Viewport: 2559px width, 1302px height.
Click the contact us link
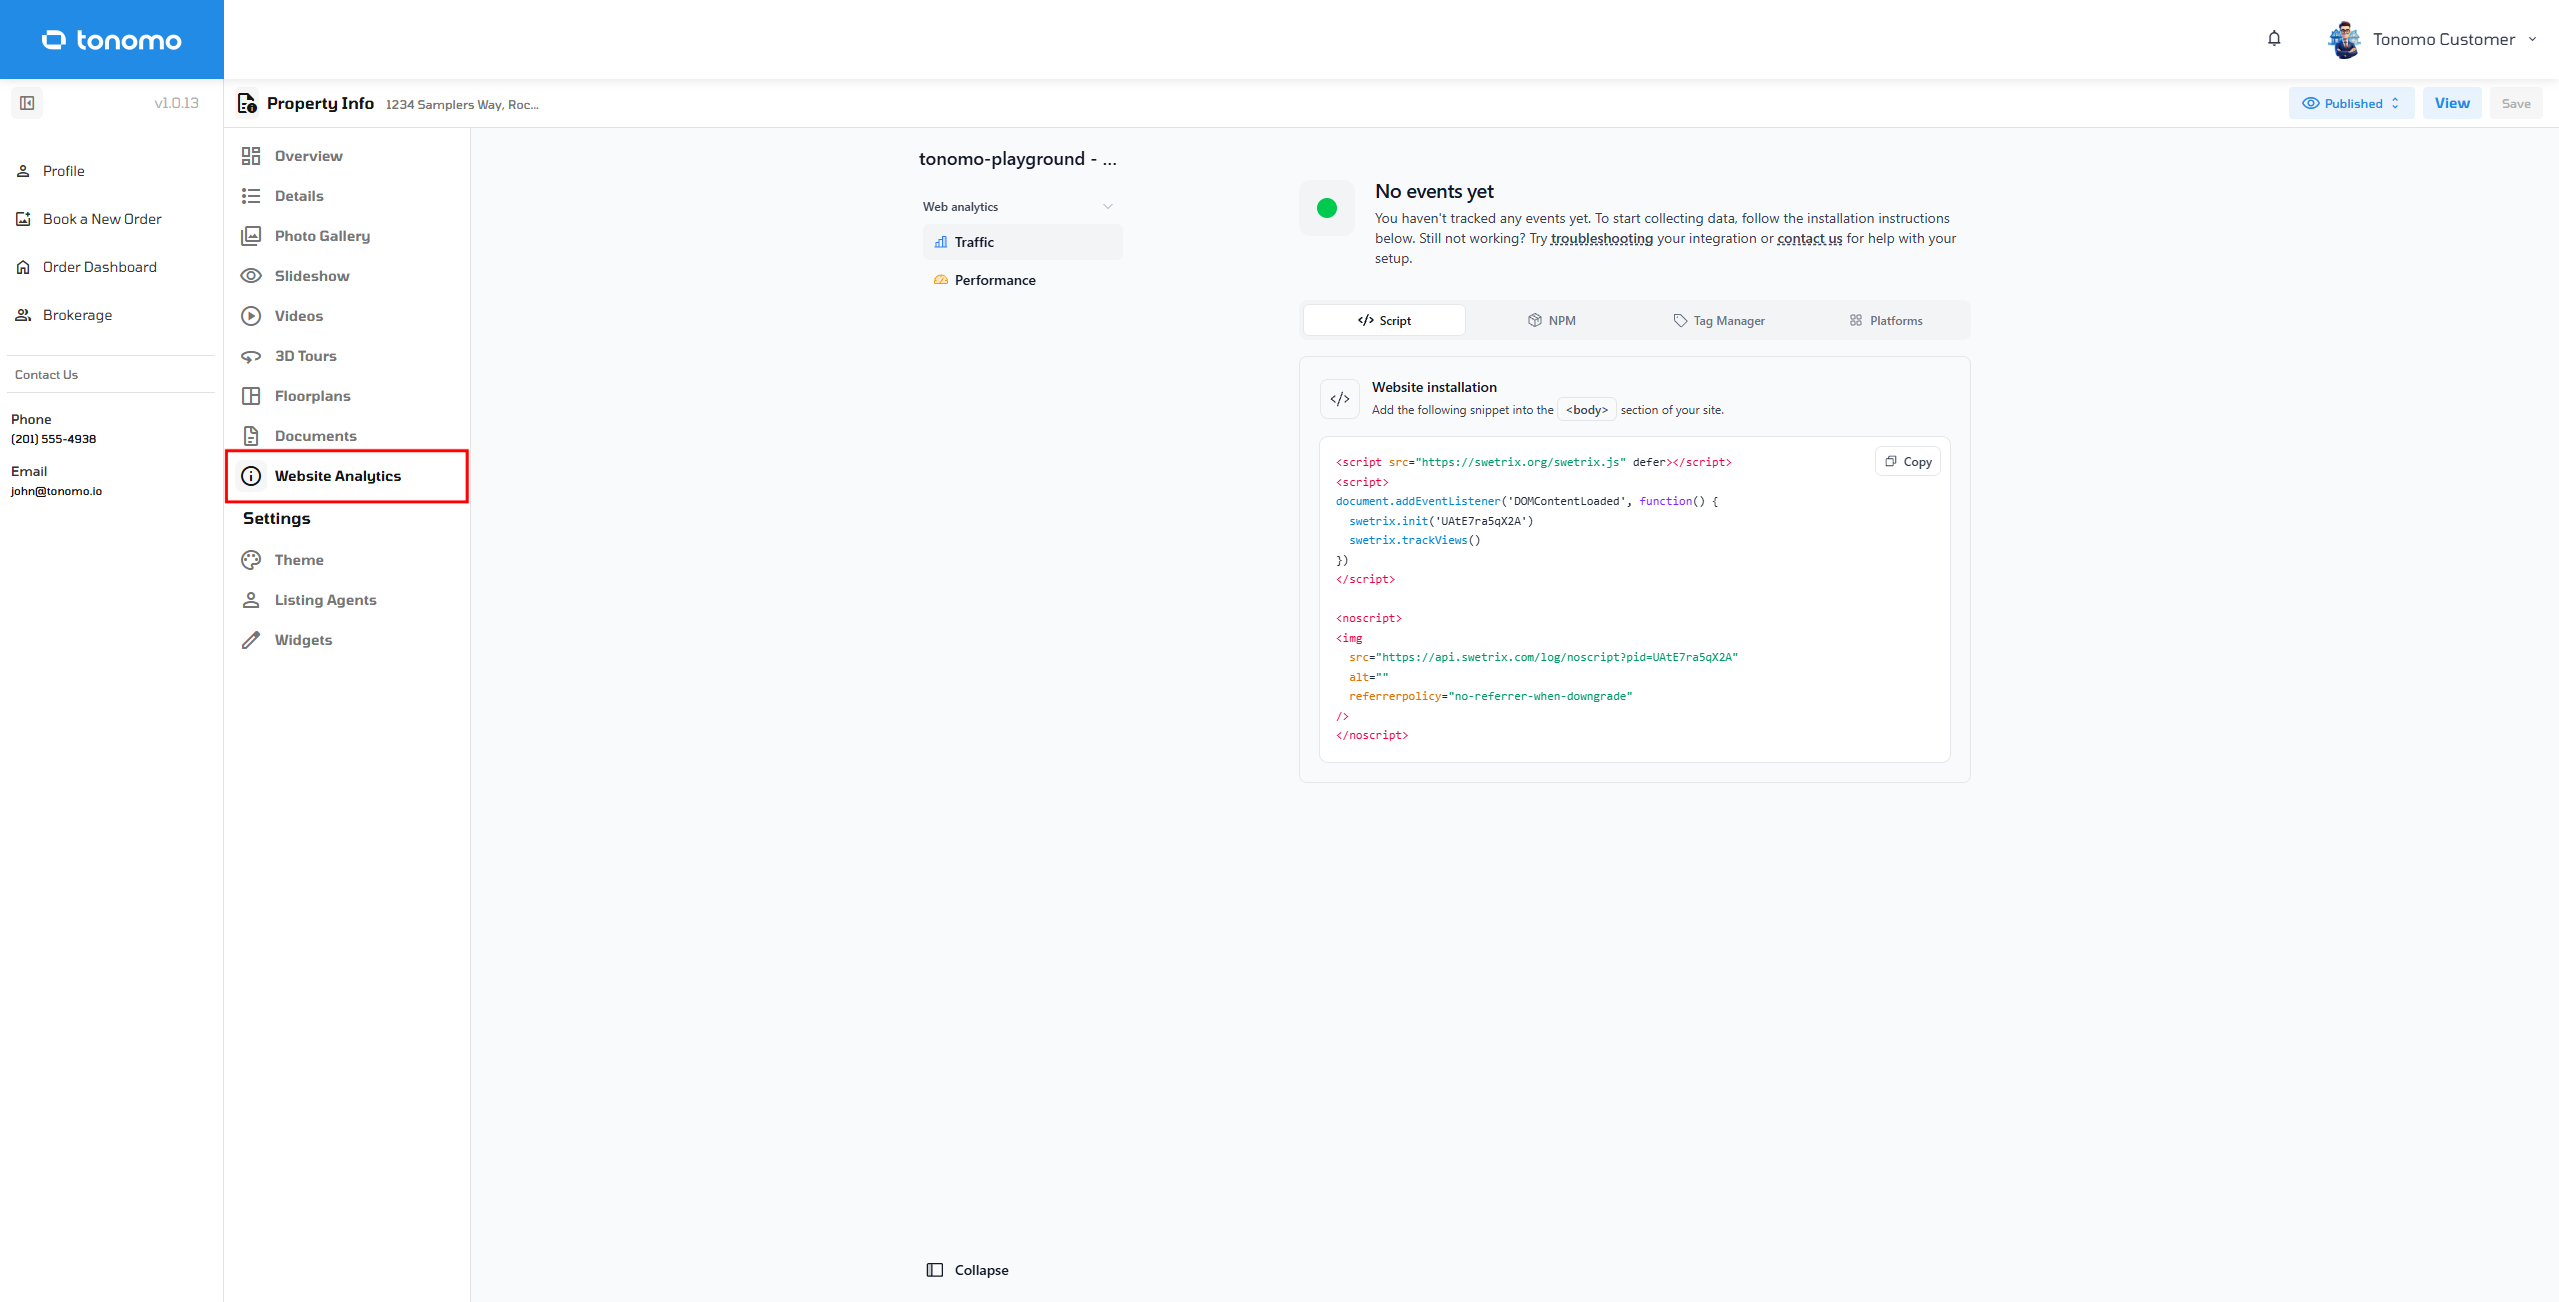click(1809, 239)
